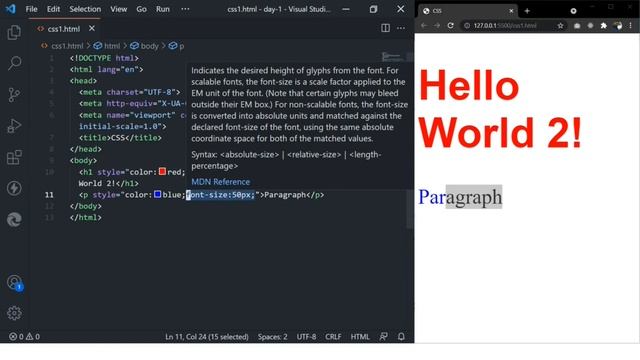This screenshot has height=360, width=640.
Task: Split the editor to the right
Action: (385, 28)
